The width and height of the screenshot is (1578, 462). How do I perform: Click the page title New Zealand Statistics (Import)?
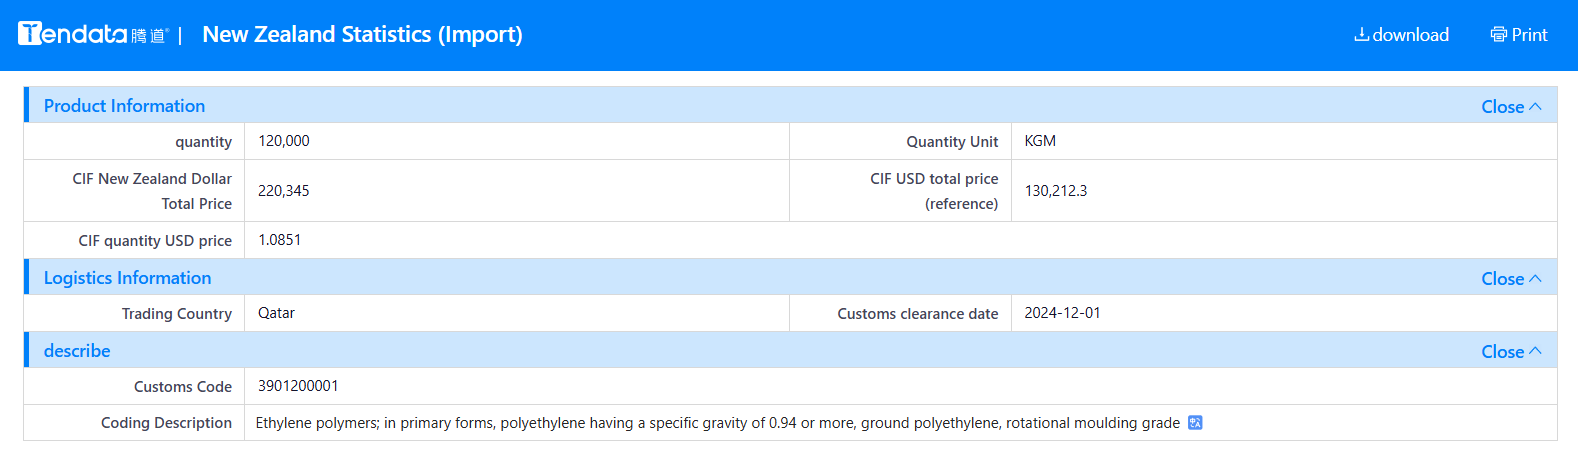click(x=362, y=34)
